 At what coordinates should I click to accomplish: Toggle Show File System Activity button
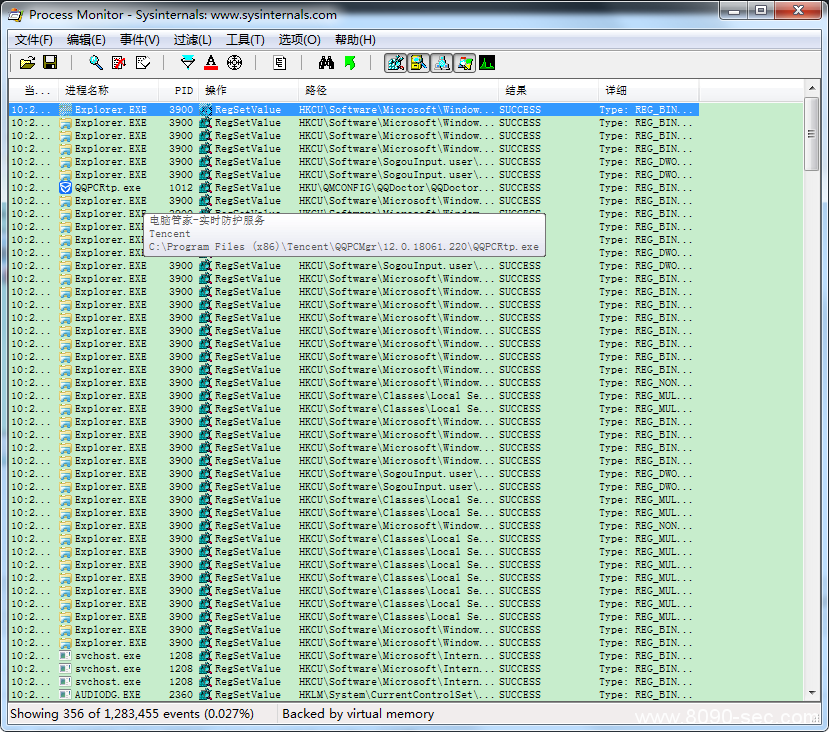click(419, 63)
